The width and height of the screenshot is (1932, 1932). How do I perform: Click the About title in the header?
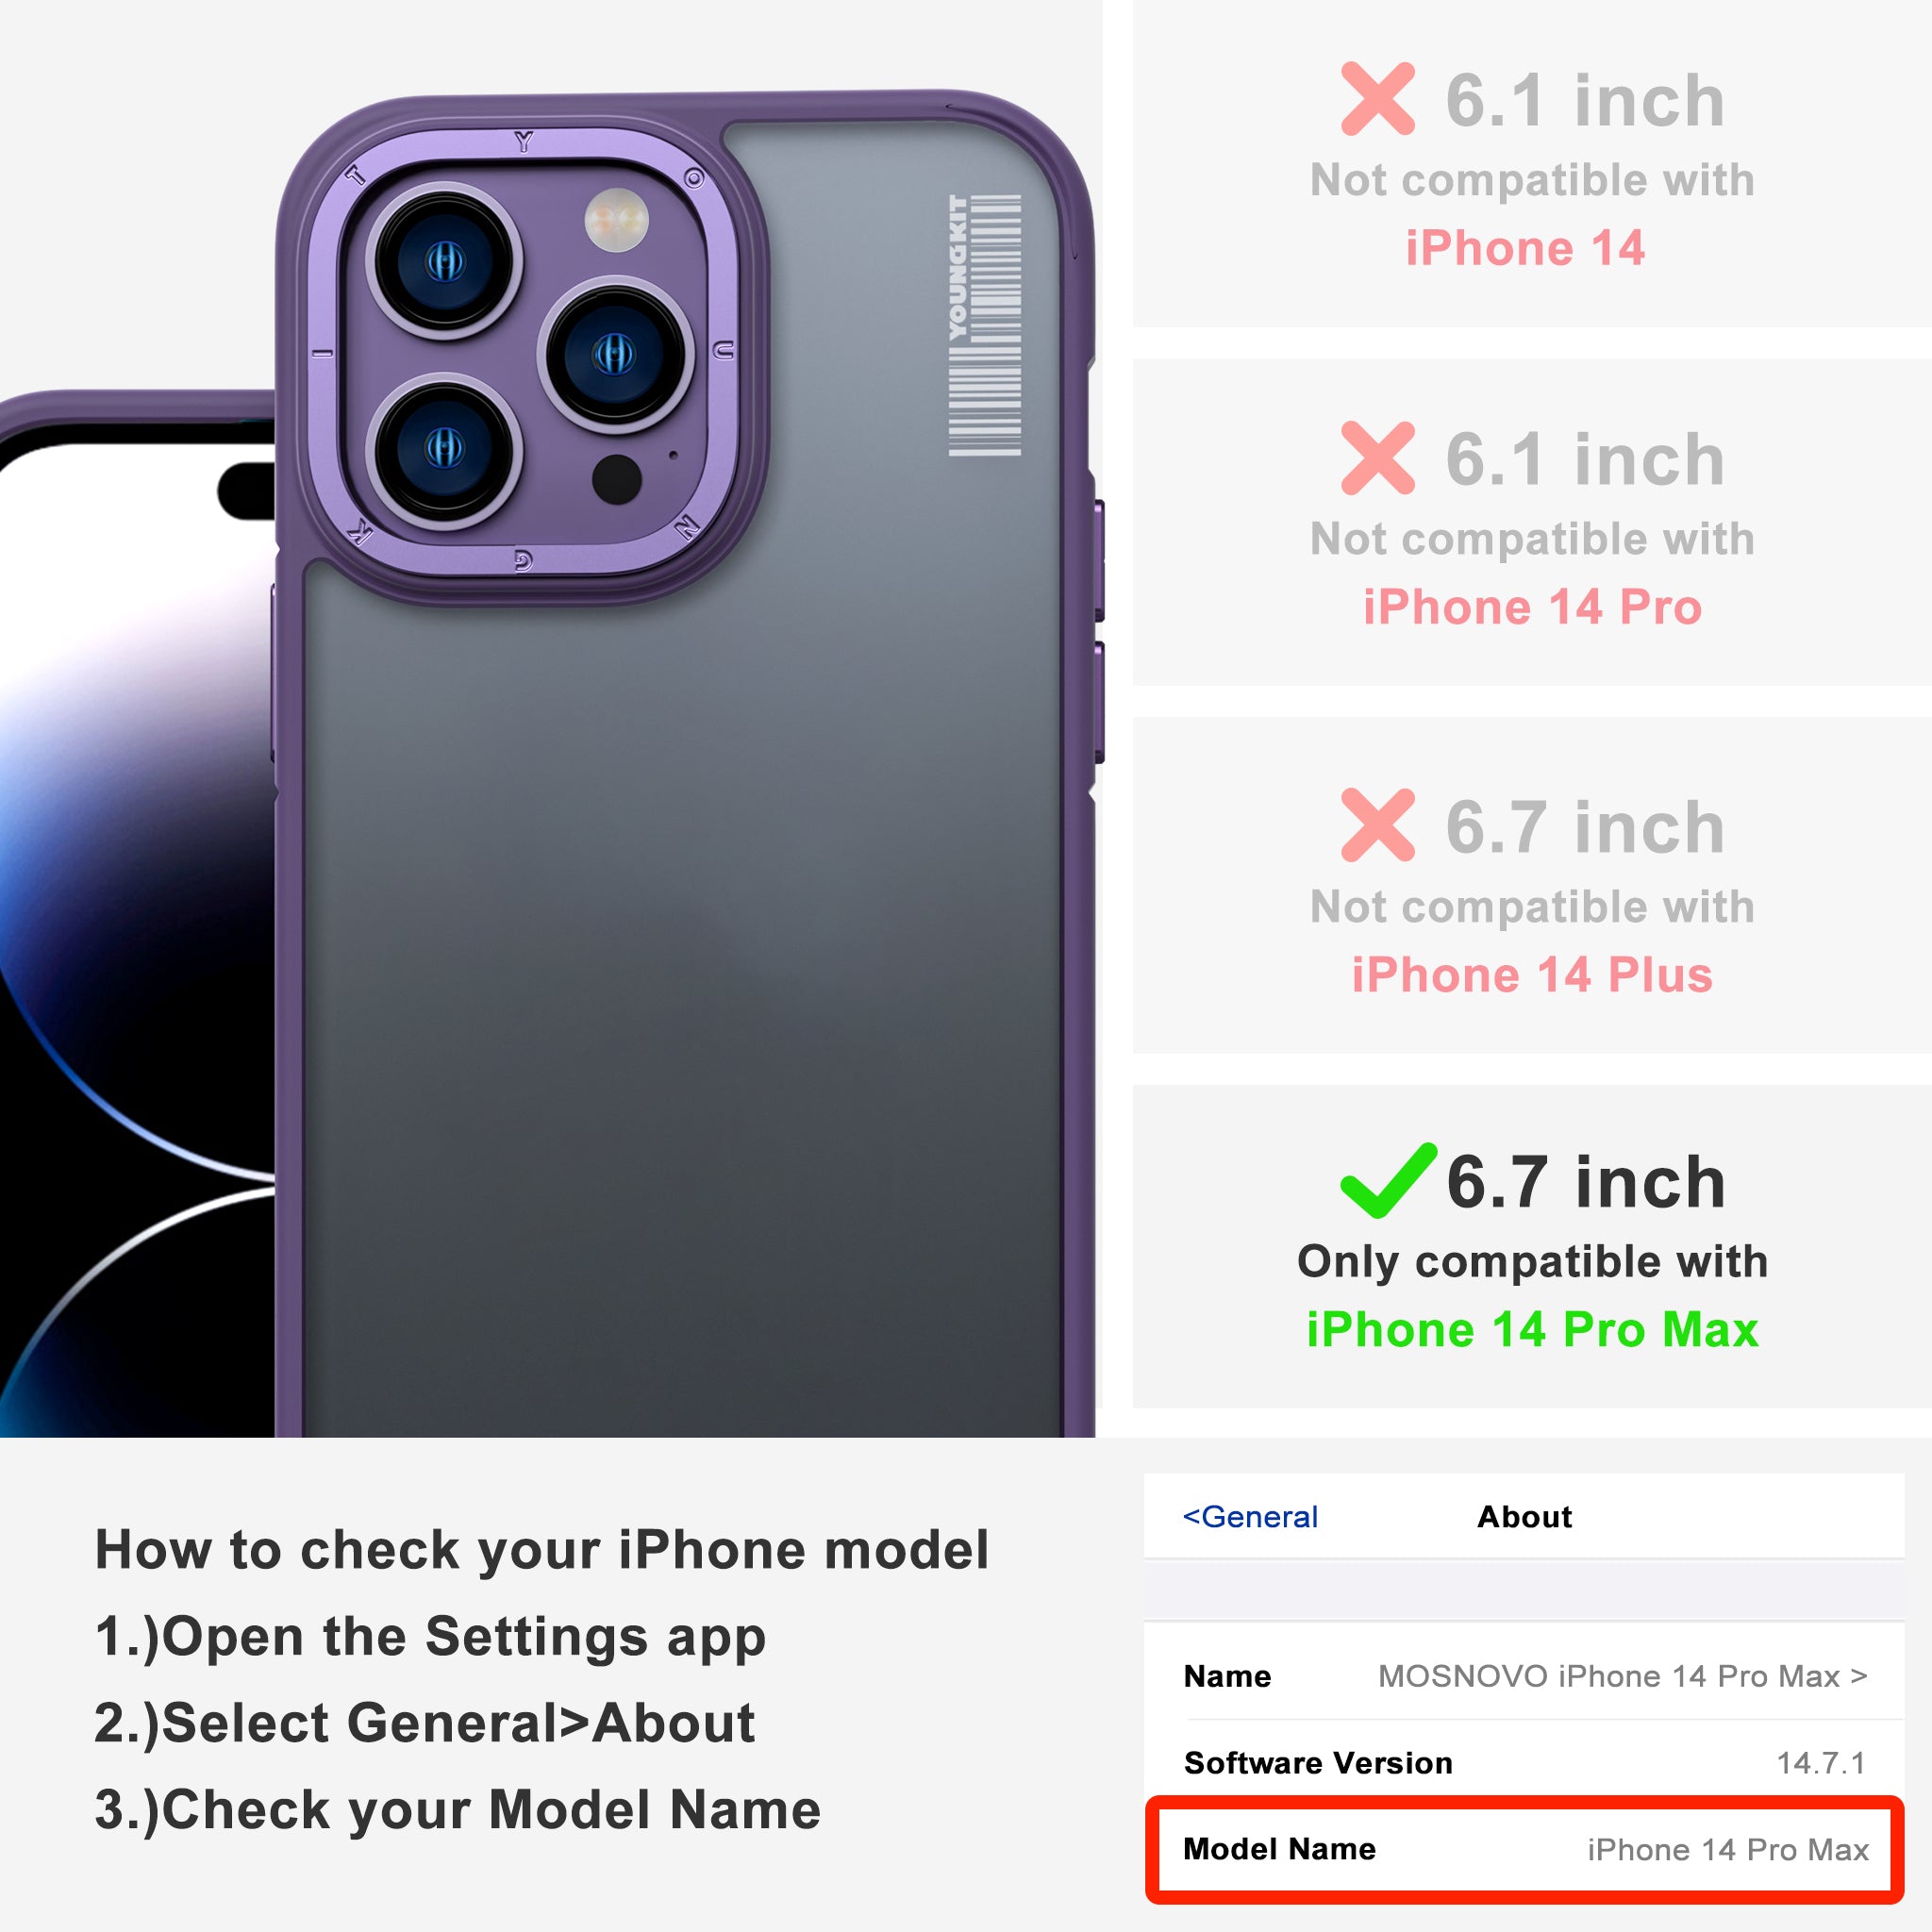tap(1524, 1517)
